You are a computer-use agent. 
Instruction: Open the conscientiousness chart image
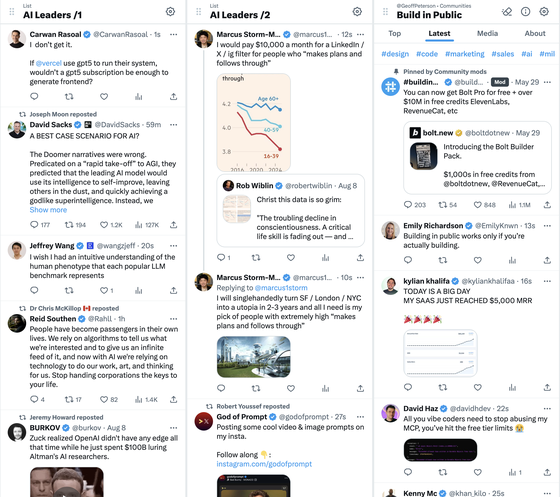pos(254,122)
